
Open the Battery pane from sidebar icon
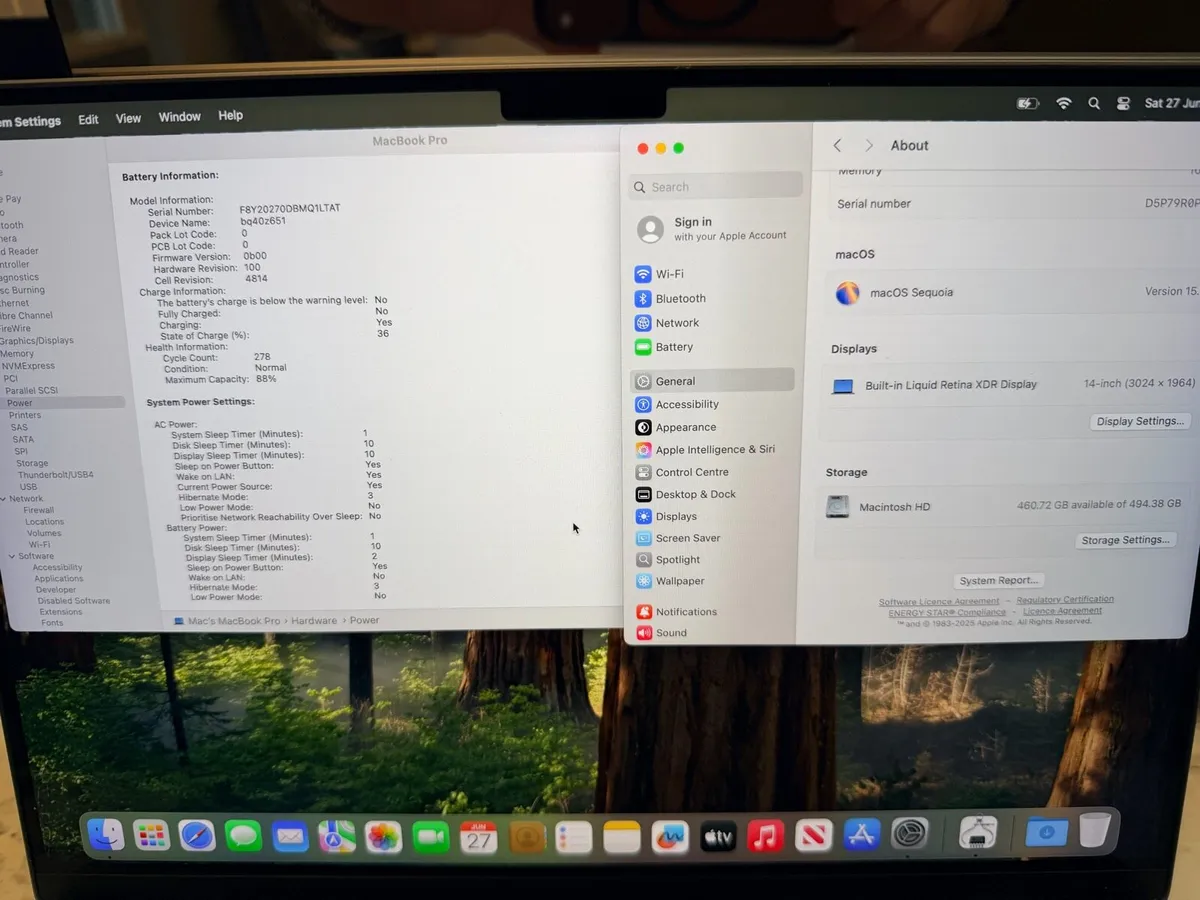tap(642, 347)
